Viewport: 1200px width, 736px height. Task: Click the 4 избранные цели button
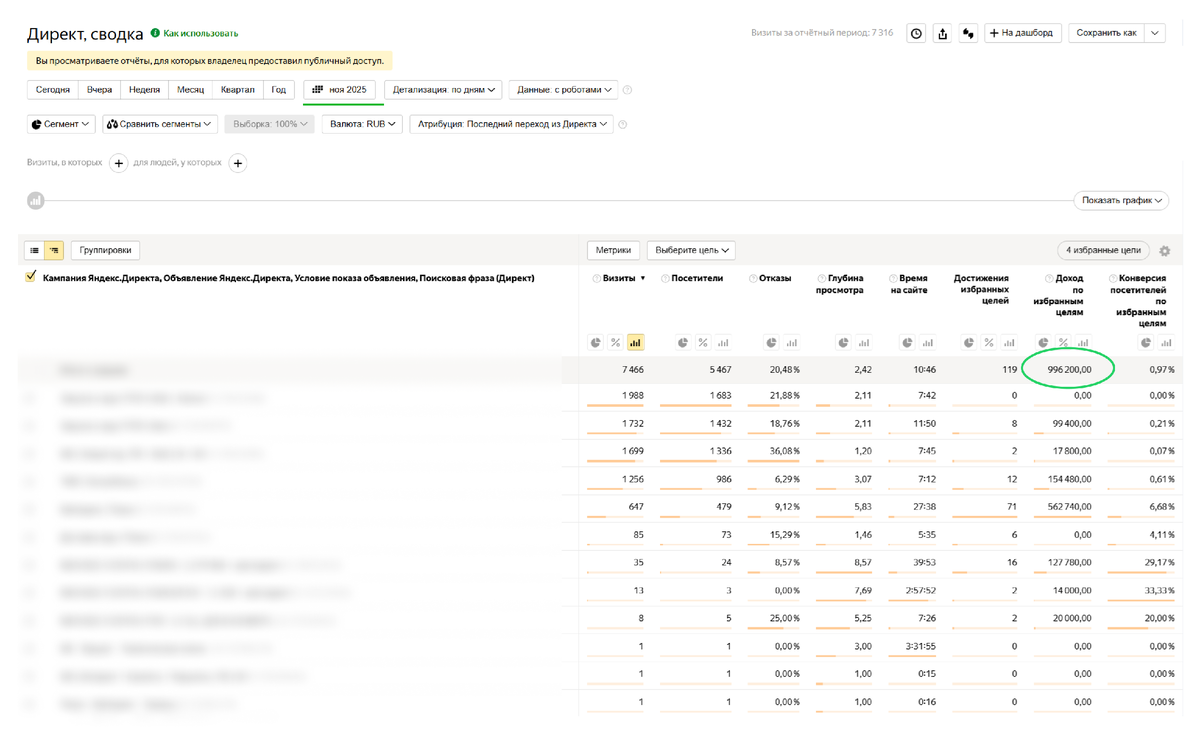pos(1103,250)
